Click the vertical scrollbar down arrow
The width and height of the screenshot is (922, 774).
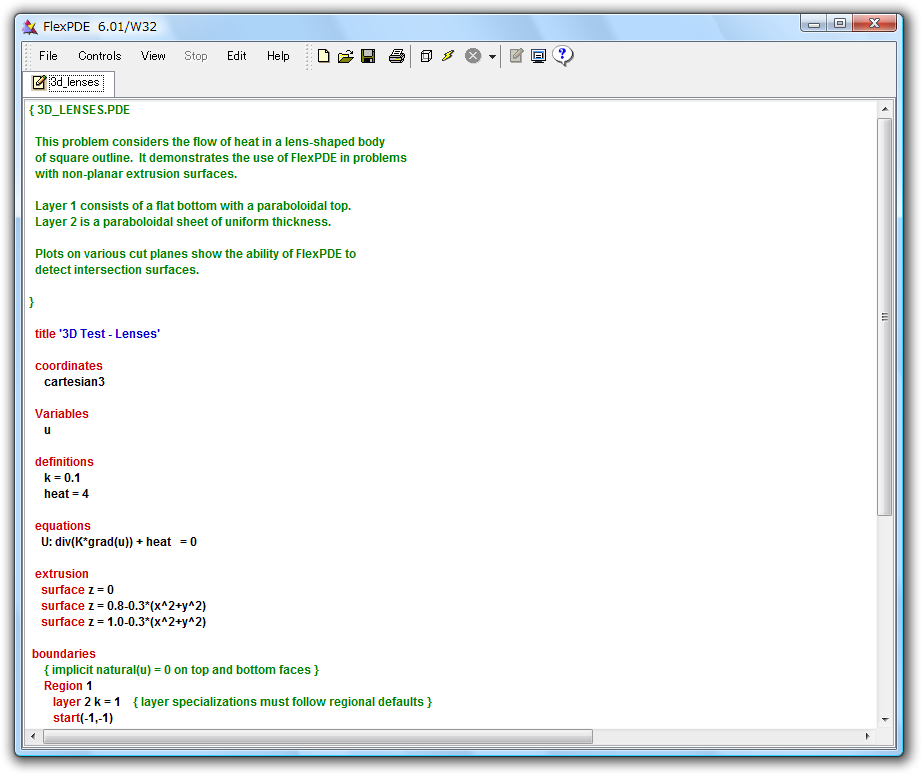point(884,719)
